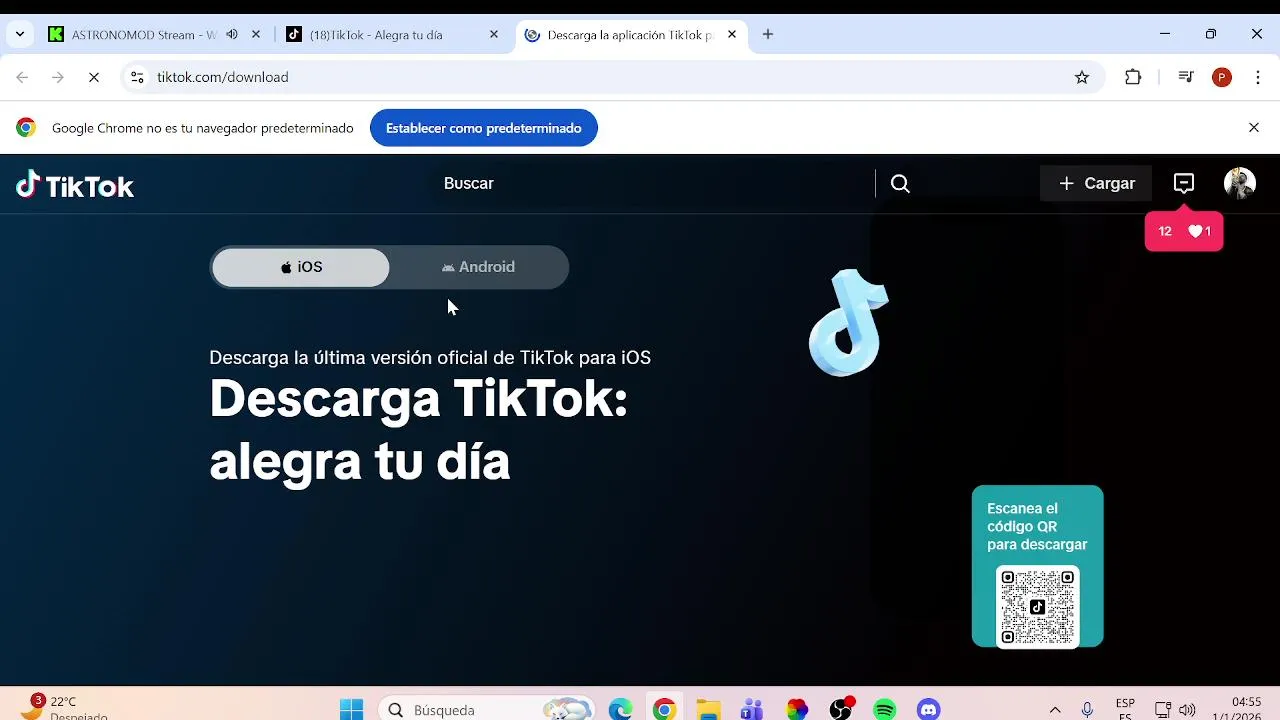Click the search magnifier icon
Image resolution: width=1280 pixels, height=720 pixels.
point(900,183)
